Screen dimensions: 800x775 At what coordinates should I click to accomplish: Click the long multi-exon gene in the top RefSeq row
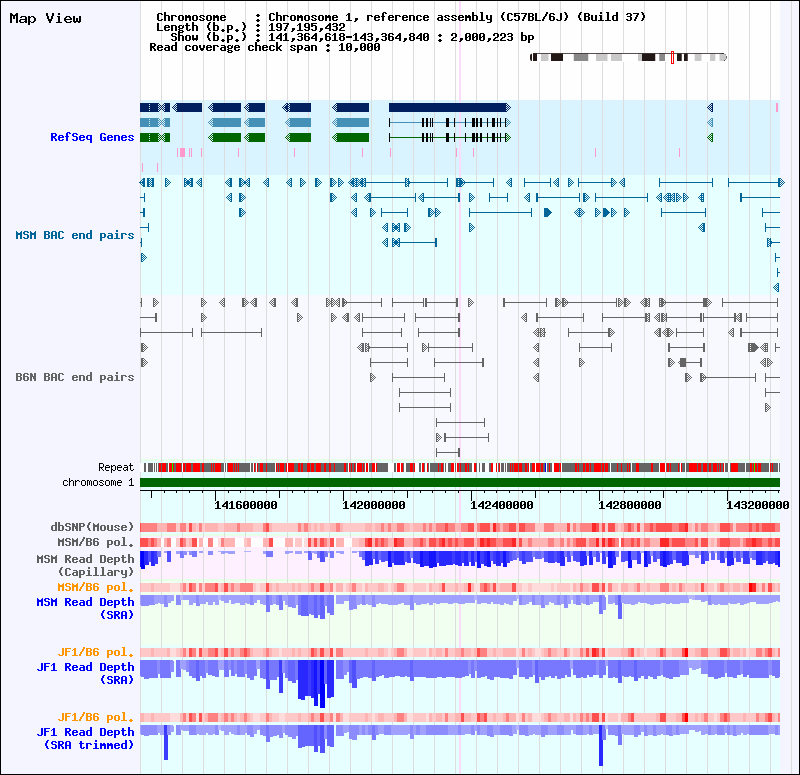point(449,107)
